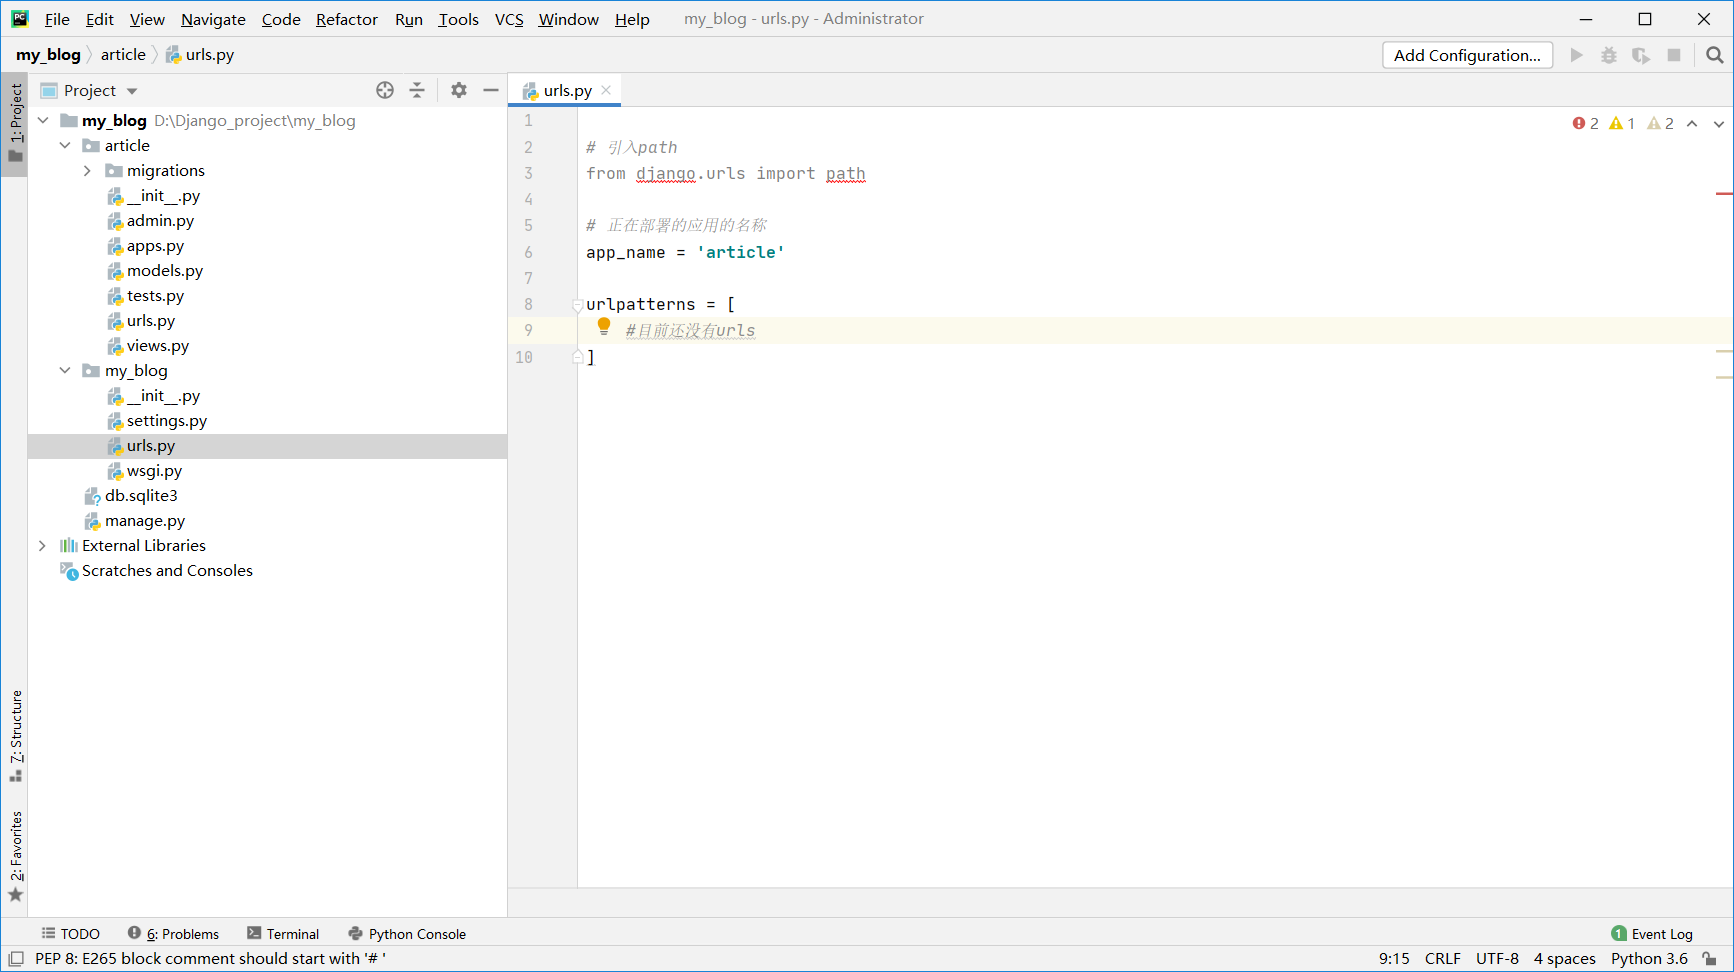Click the Run play icon in toolbar
The height and width of the screenshot is (972, 1734).
click(1577, 55)
